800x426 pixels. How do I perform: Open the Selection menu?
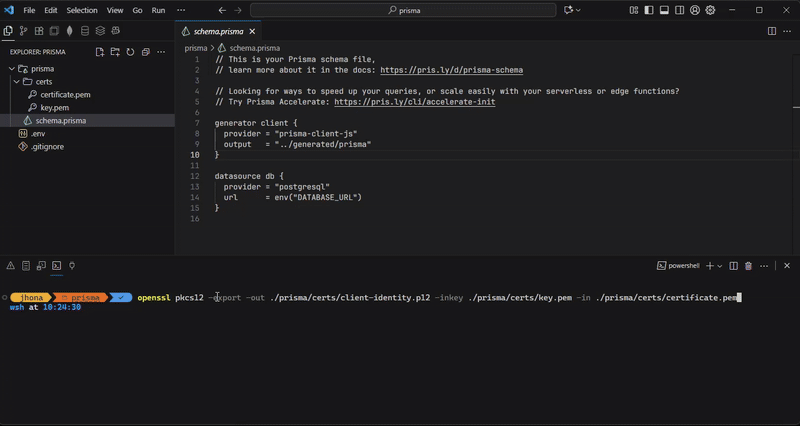point(82,10)
